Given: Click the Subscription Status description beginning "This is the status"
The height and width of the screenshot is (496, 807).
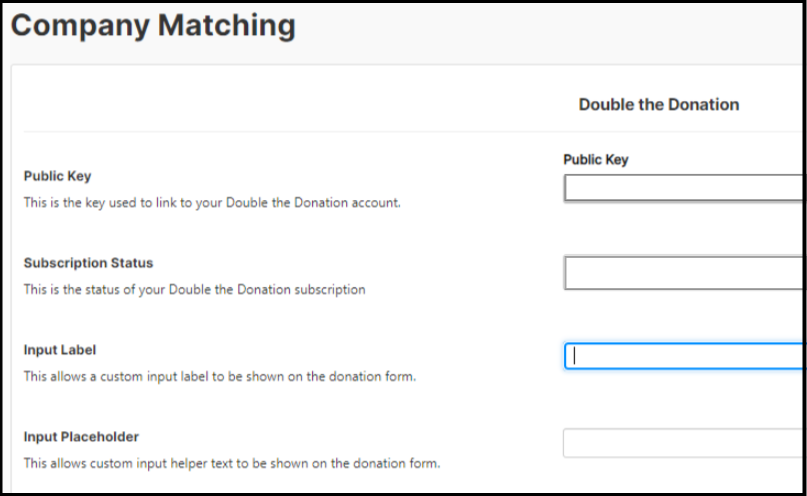Looking at the screenshot, I should click(194, 290).
